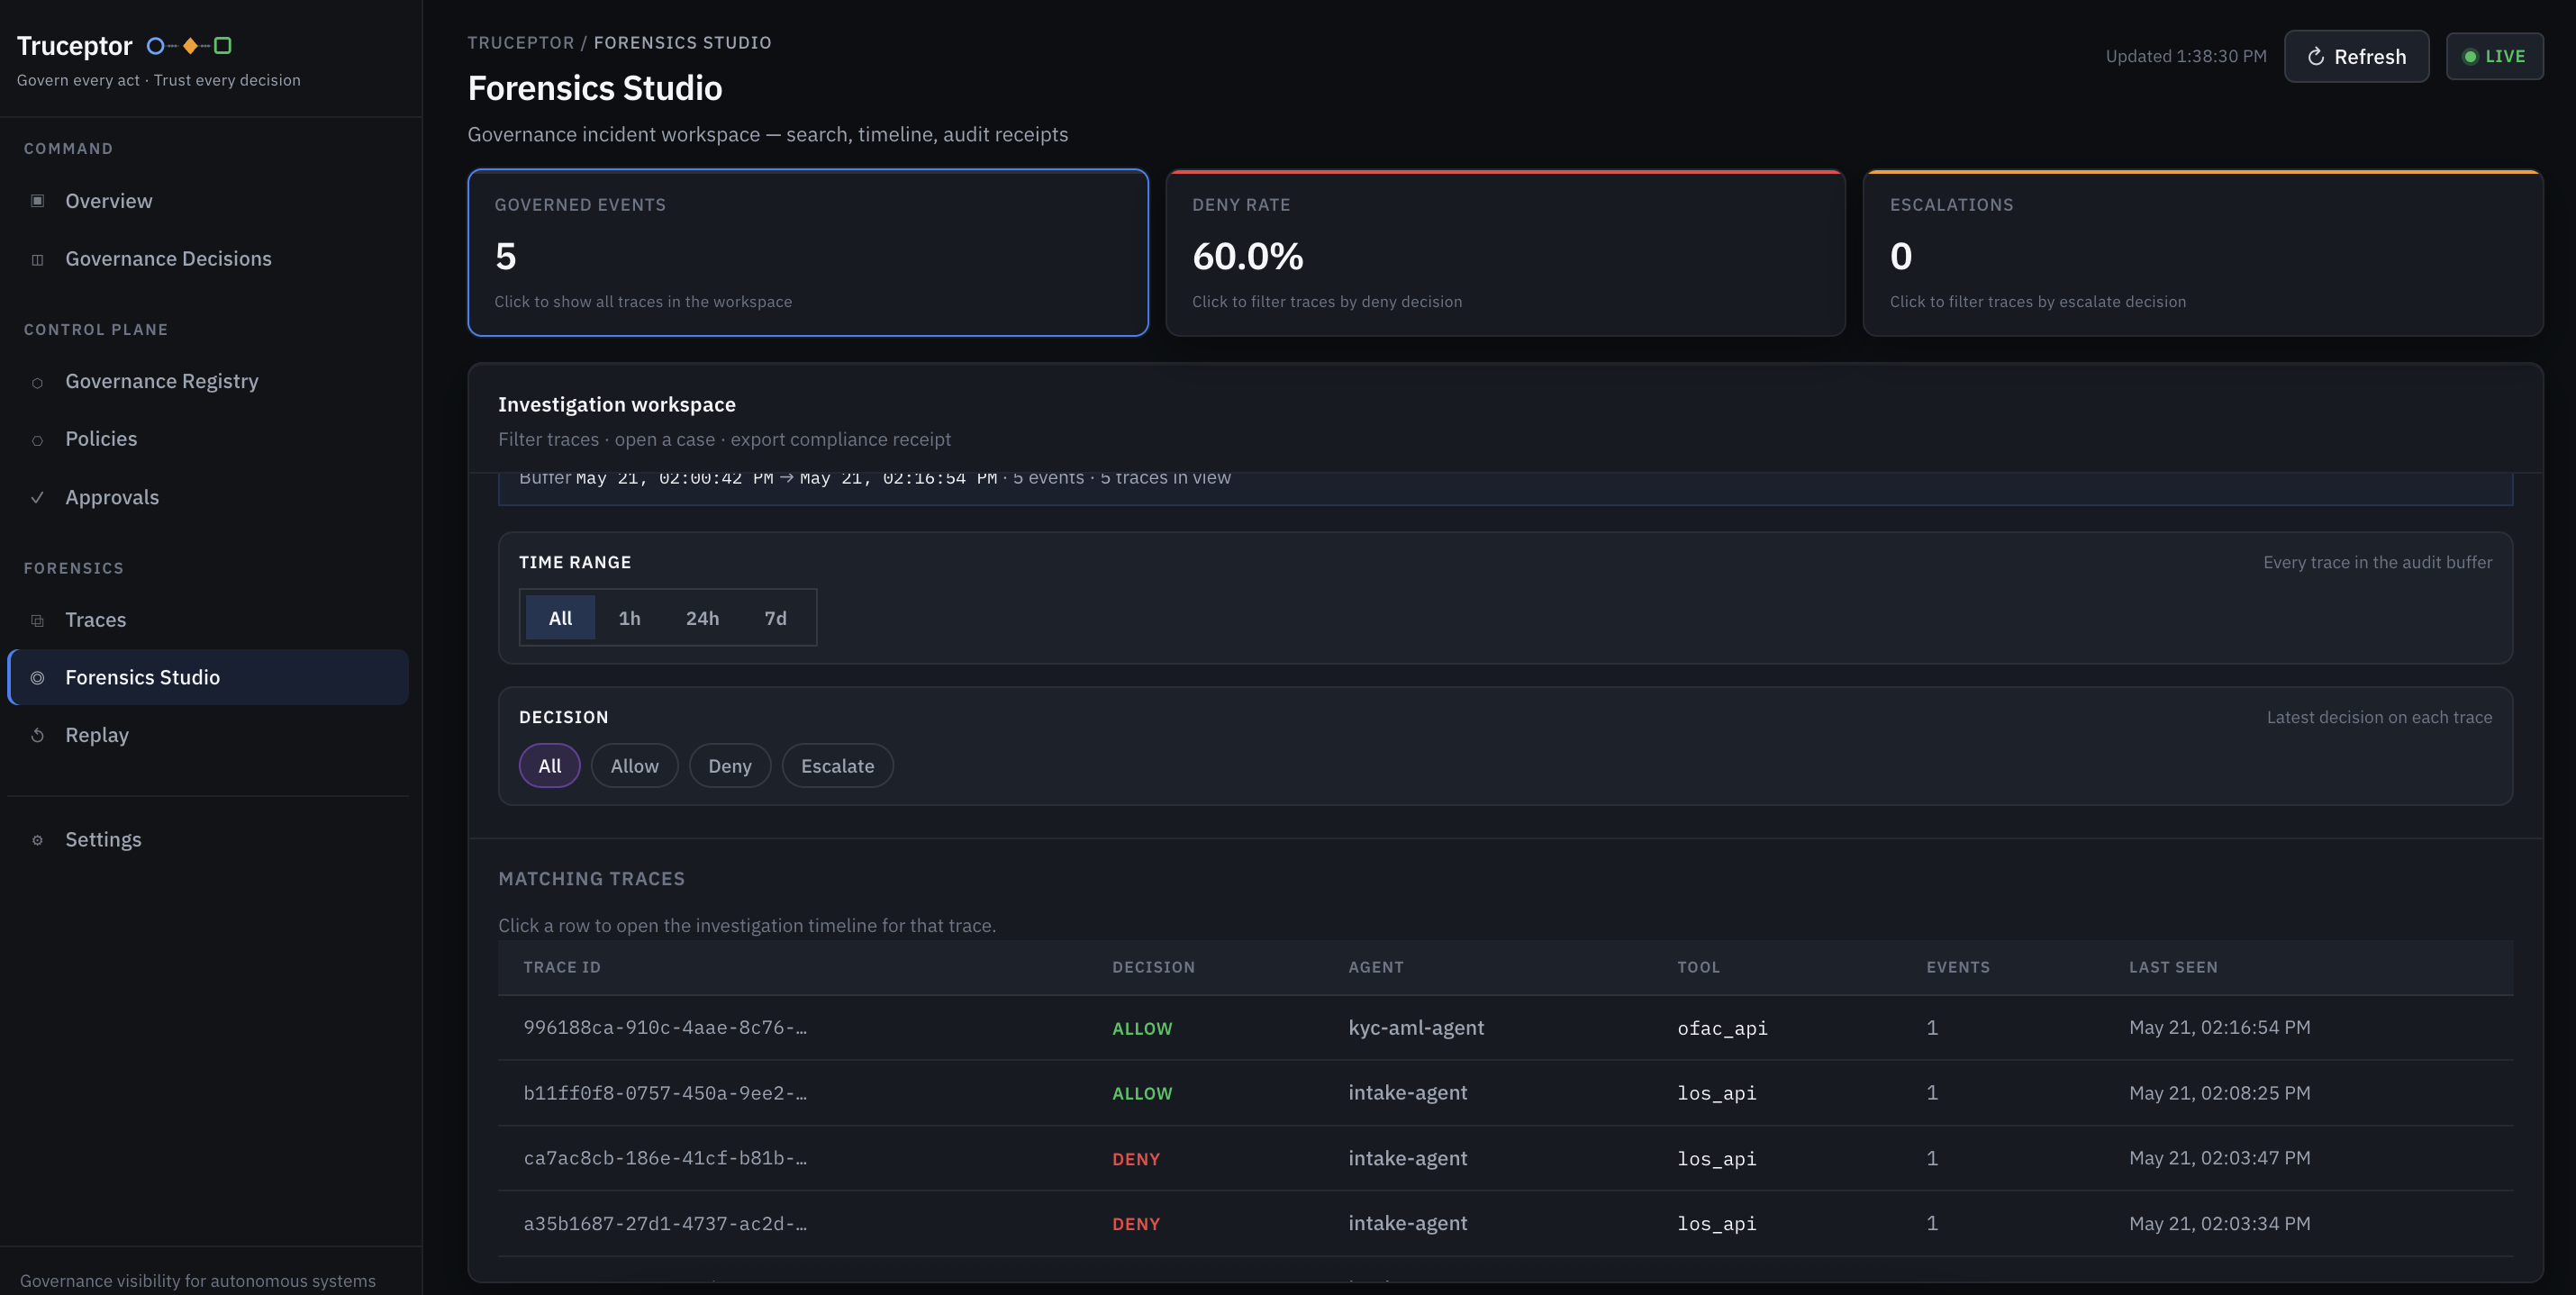This screenshot has width=2576, height=1295.
Task: Click the DECISION column header
Action: 1153,968
